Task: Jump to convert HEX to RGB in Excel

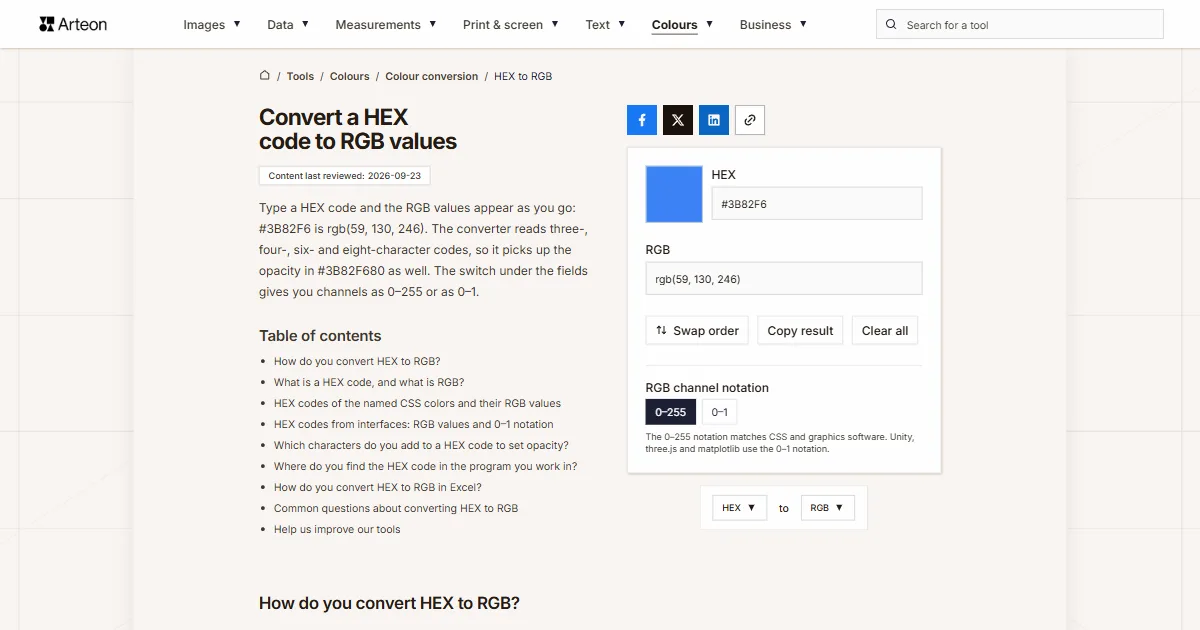Action: [378, 487]
